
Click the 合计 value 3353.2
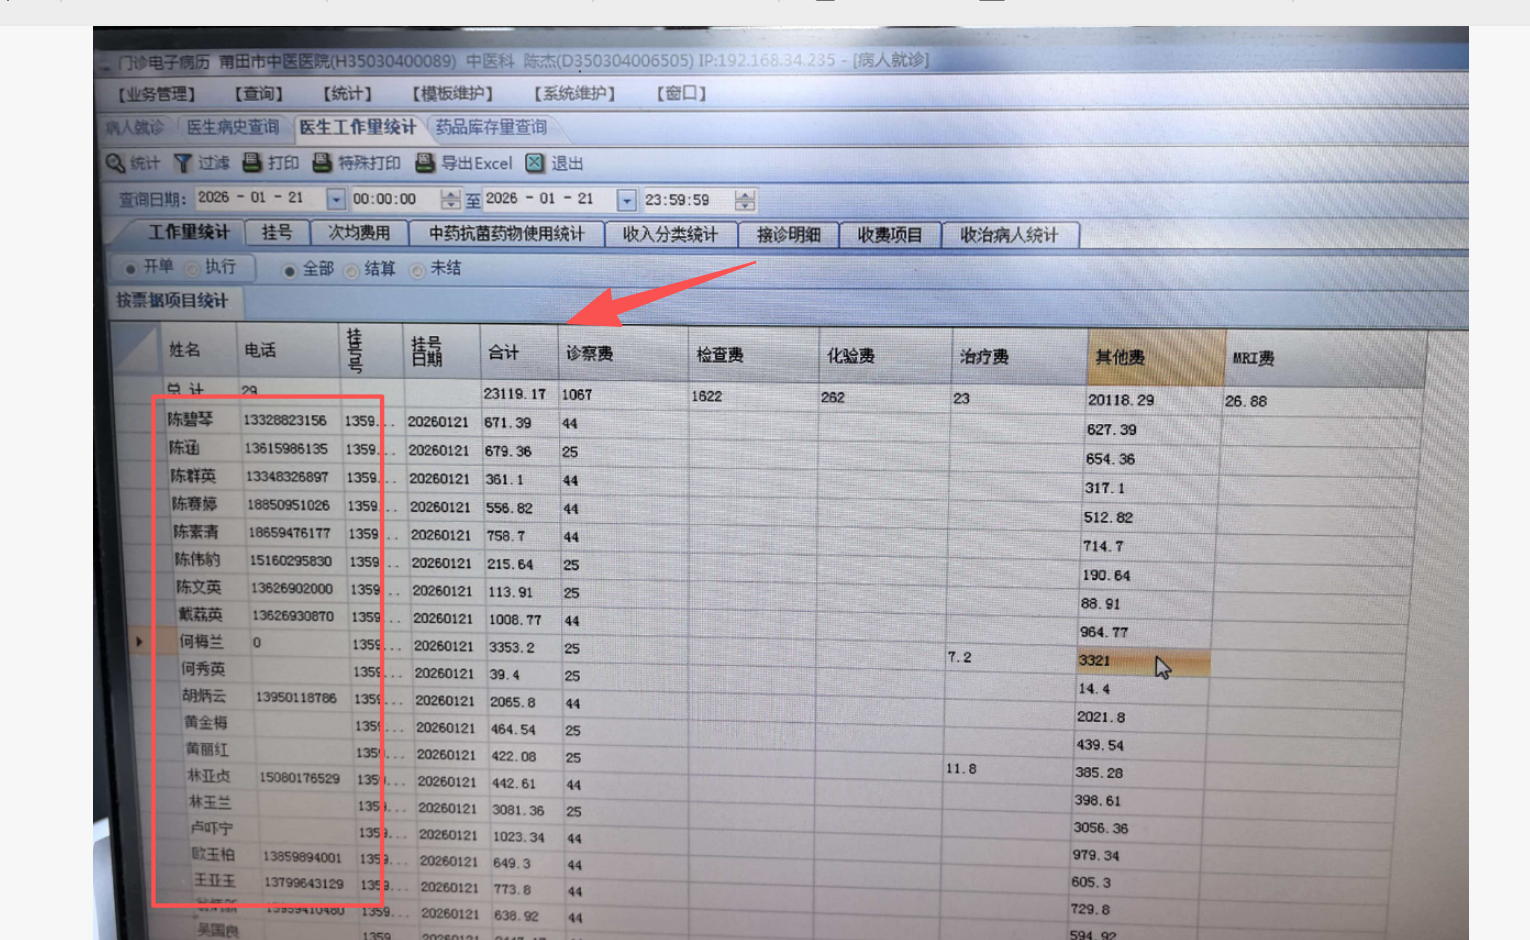[x=512, y=648]
